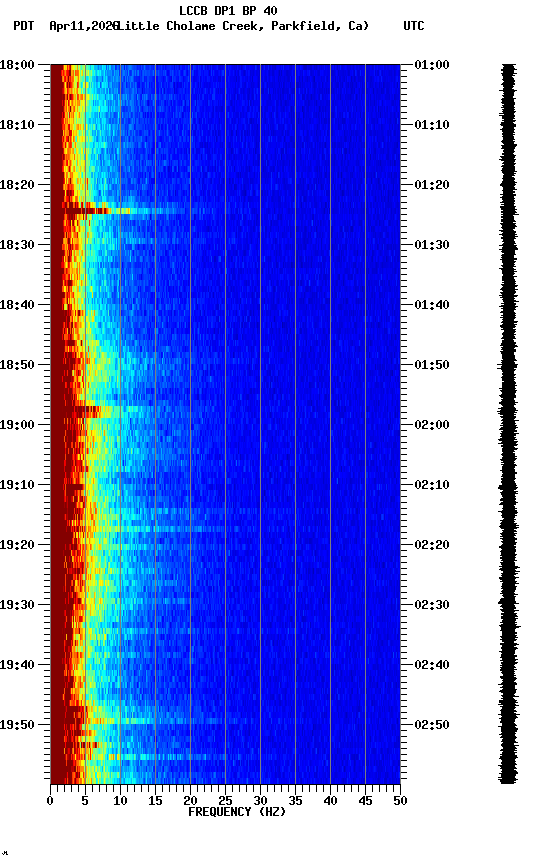Click the FREQUENCY (HZ) axis label

click(237, 812)
